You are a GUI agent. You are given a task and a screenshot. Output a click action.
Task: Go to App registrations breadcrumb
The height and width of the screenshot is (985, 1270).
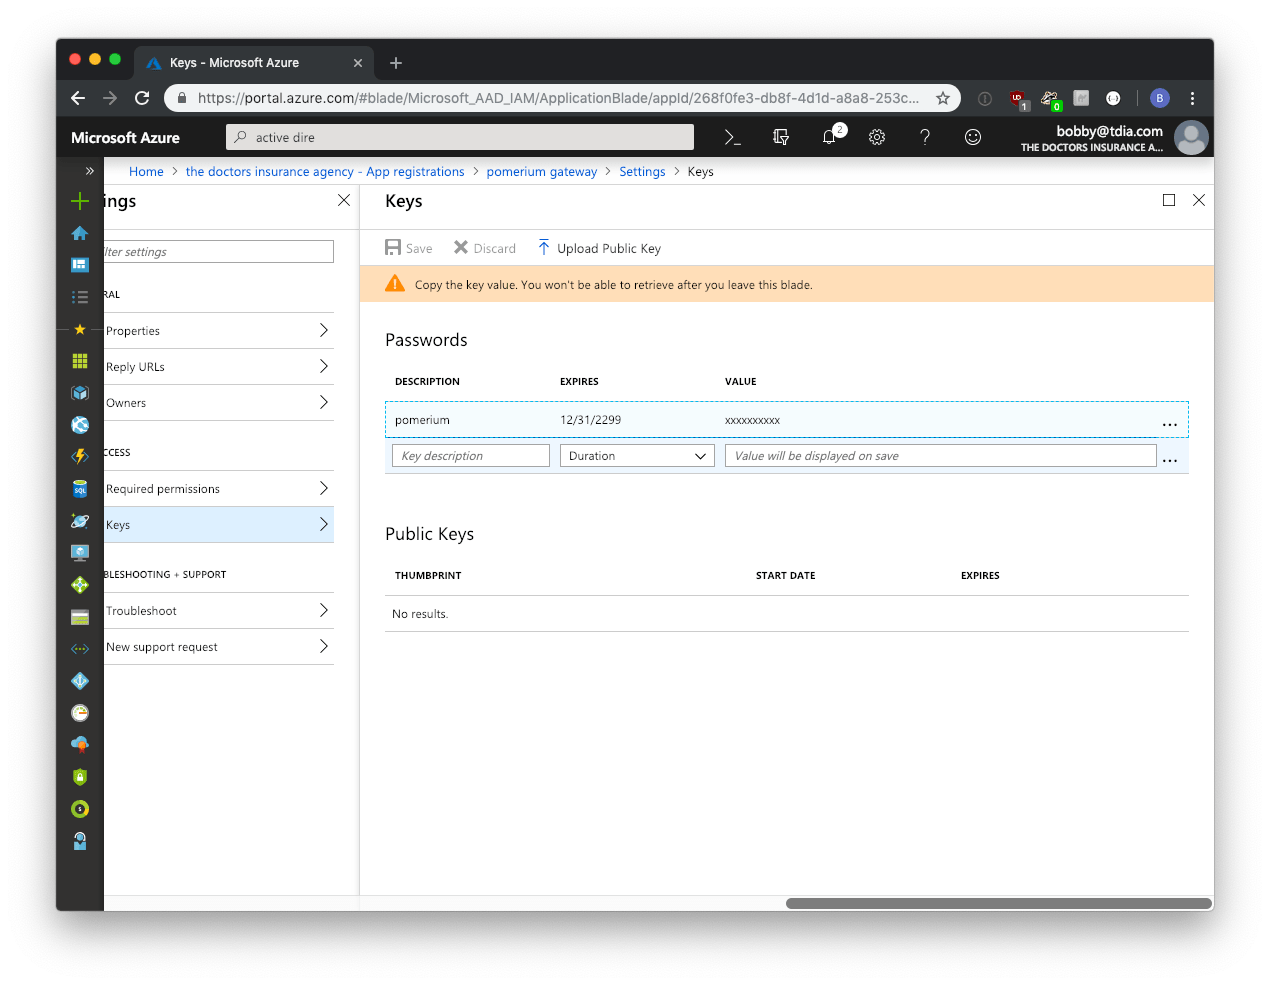click(x=325, y=172)
